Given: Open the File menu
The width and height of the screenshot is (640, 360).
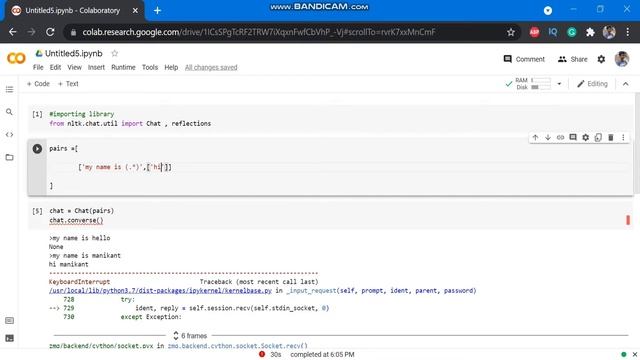Looking at the screenshot, I should pyautogui.click(x=38, y=67).
